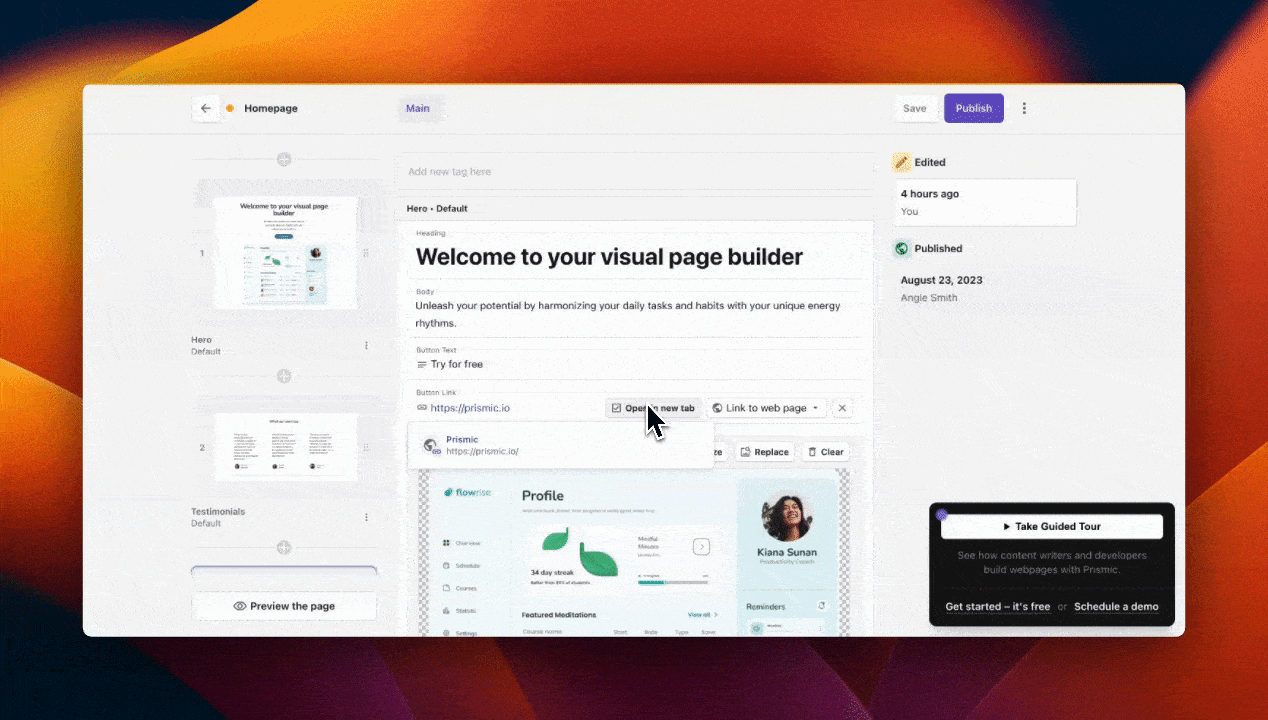Image resolution: width=1268 pixels, height=720 pixels.
Task: Click the Schedule a demo link
Action: click(1115, 606)
